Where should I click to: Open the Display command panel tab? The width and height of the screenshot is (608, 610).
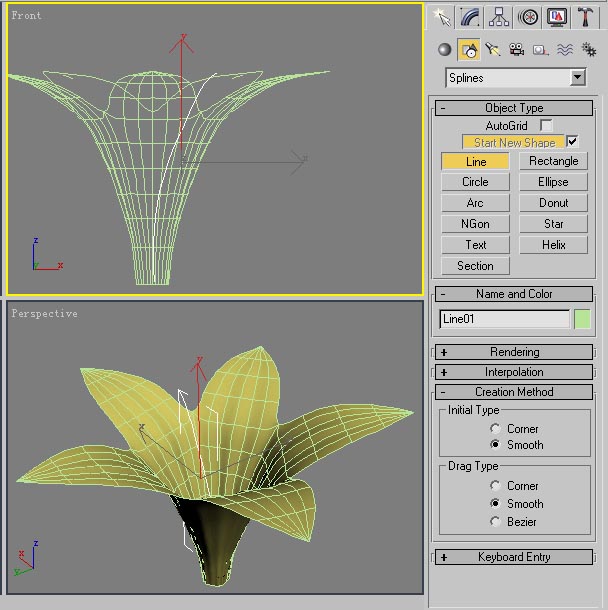point(557,17)
